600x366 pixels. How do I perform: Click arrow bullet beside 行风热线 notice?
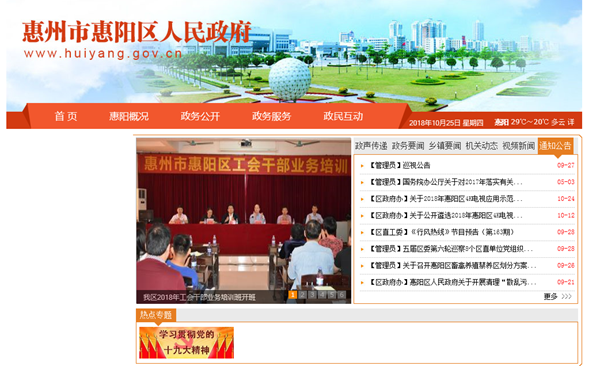coord(362,232)
